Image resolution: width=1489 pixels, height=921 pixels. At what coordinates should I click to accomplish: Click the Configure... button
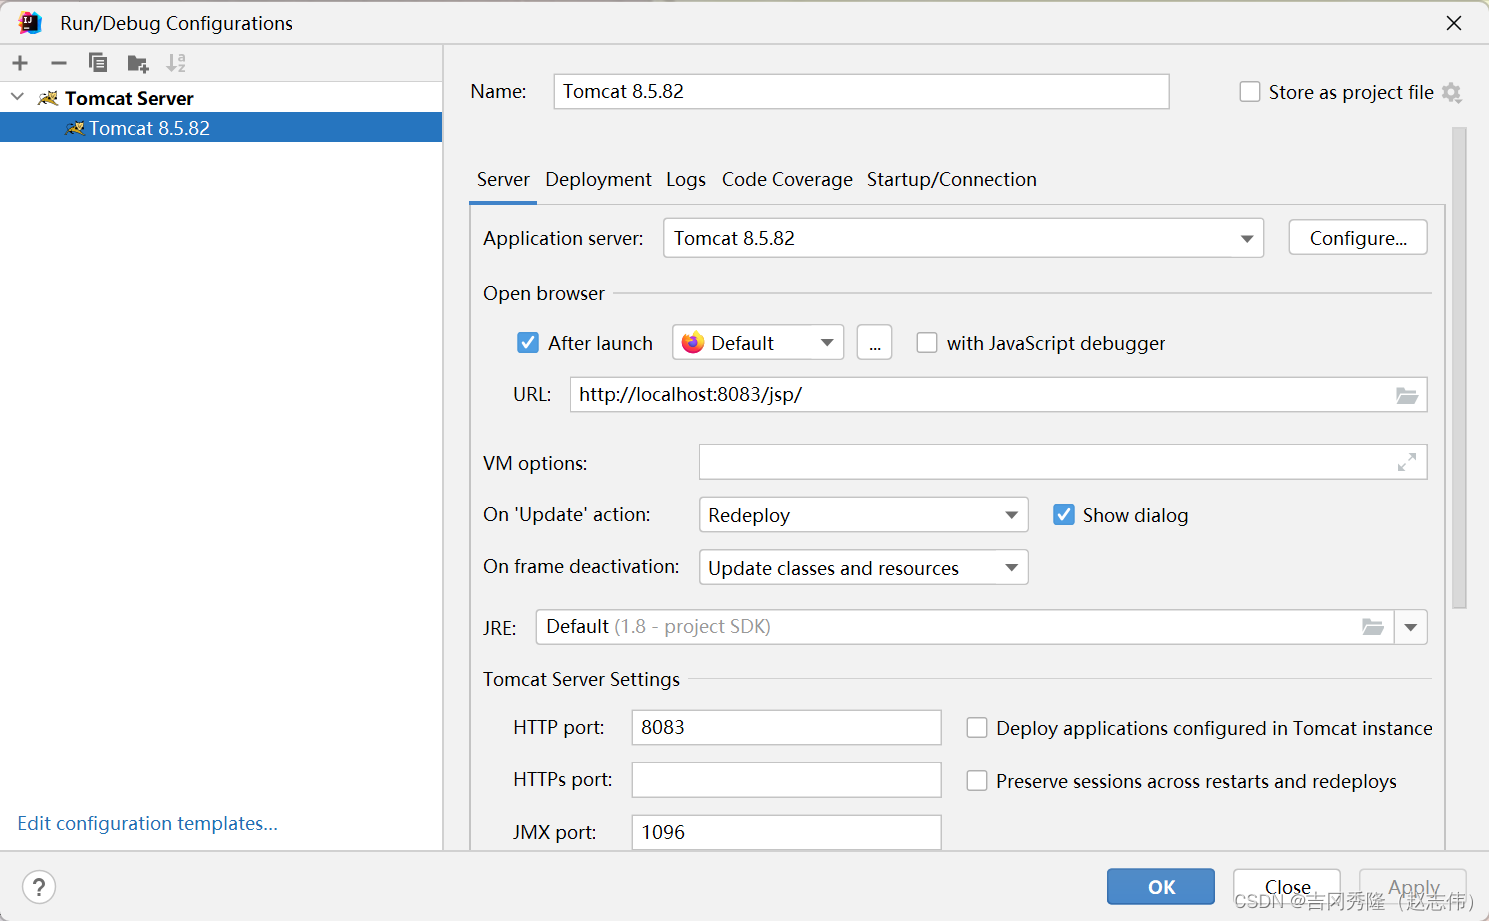coord(1358,238)
